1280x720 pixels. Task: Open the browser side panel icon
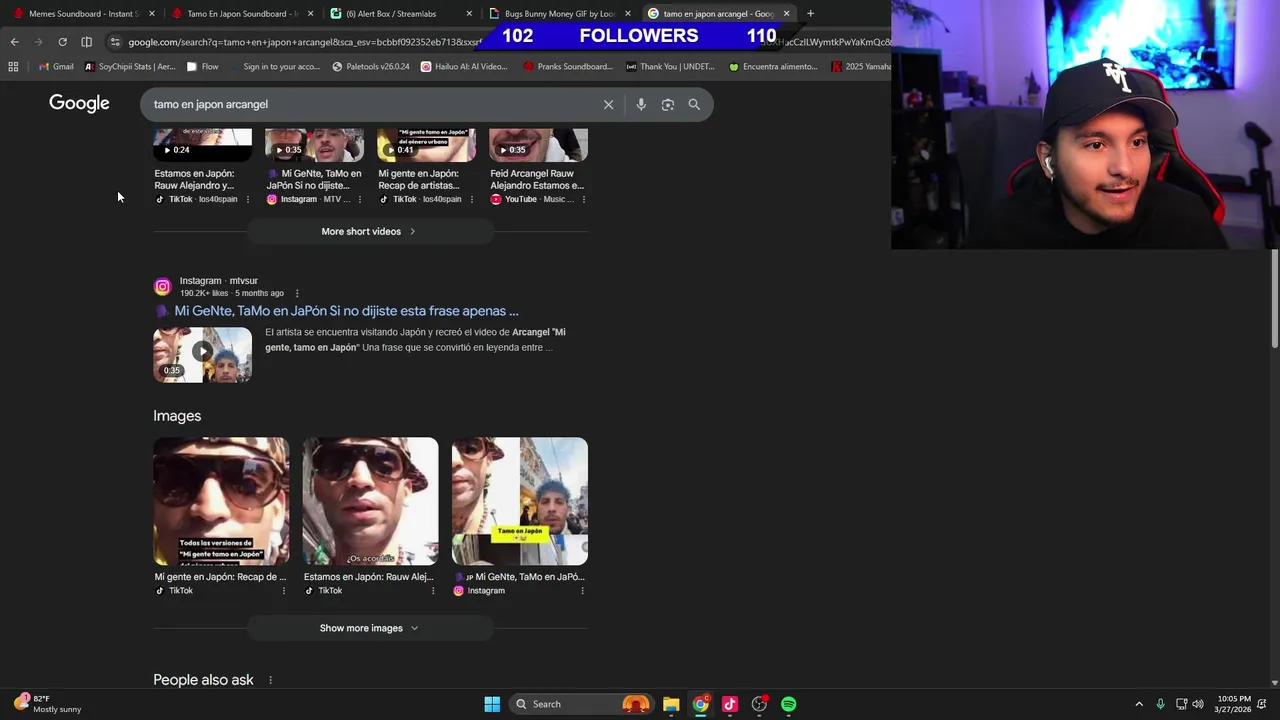click(86, 42)
